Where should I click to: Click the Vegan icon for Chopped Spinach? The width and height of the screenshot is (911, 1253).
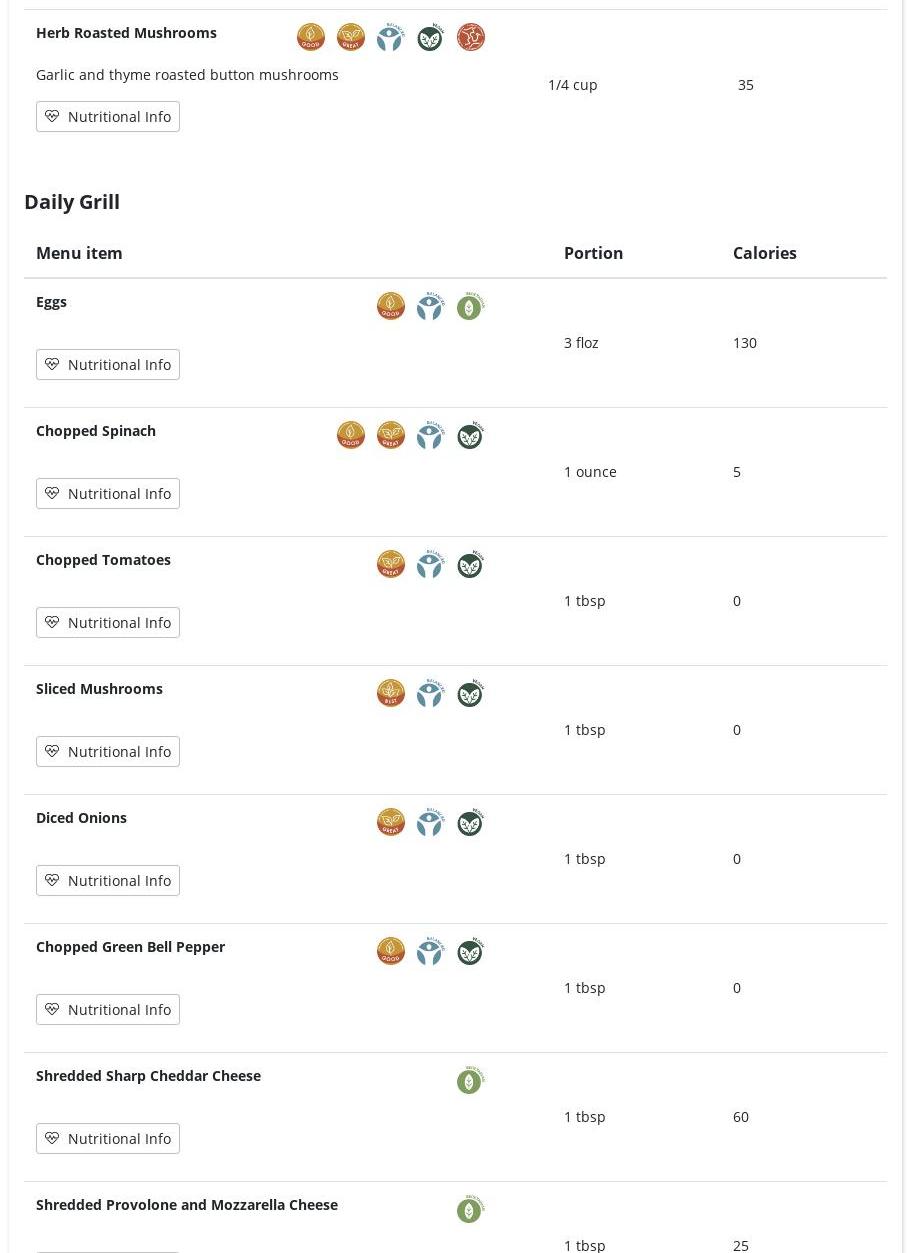(470, 436)
